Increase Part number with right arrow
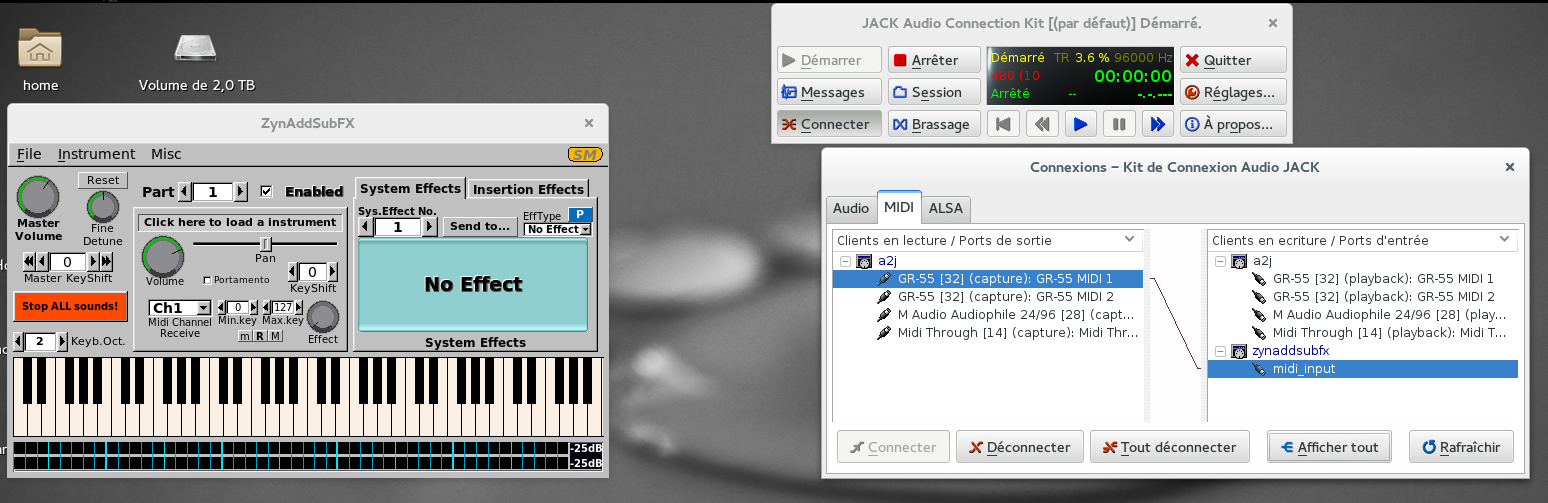Viewport: 1548px width, 503px height. tap(240, 192)
